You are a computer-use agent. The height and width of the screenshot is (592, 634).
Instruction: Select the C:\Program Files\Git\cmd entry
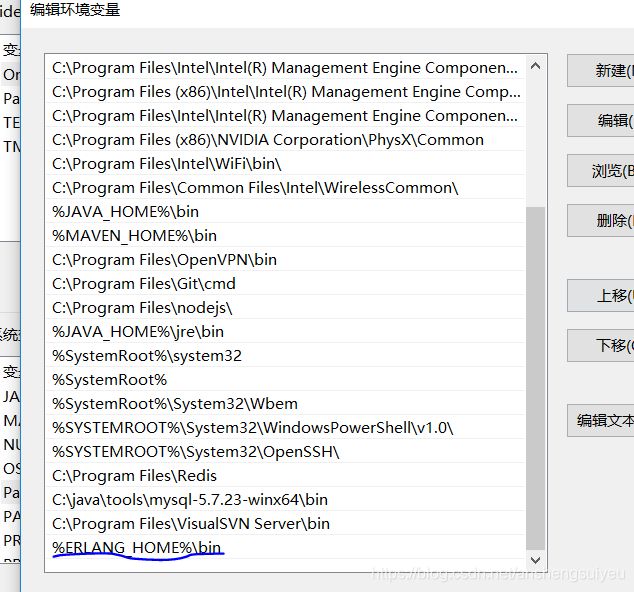[286, 284]
